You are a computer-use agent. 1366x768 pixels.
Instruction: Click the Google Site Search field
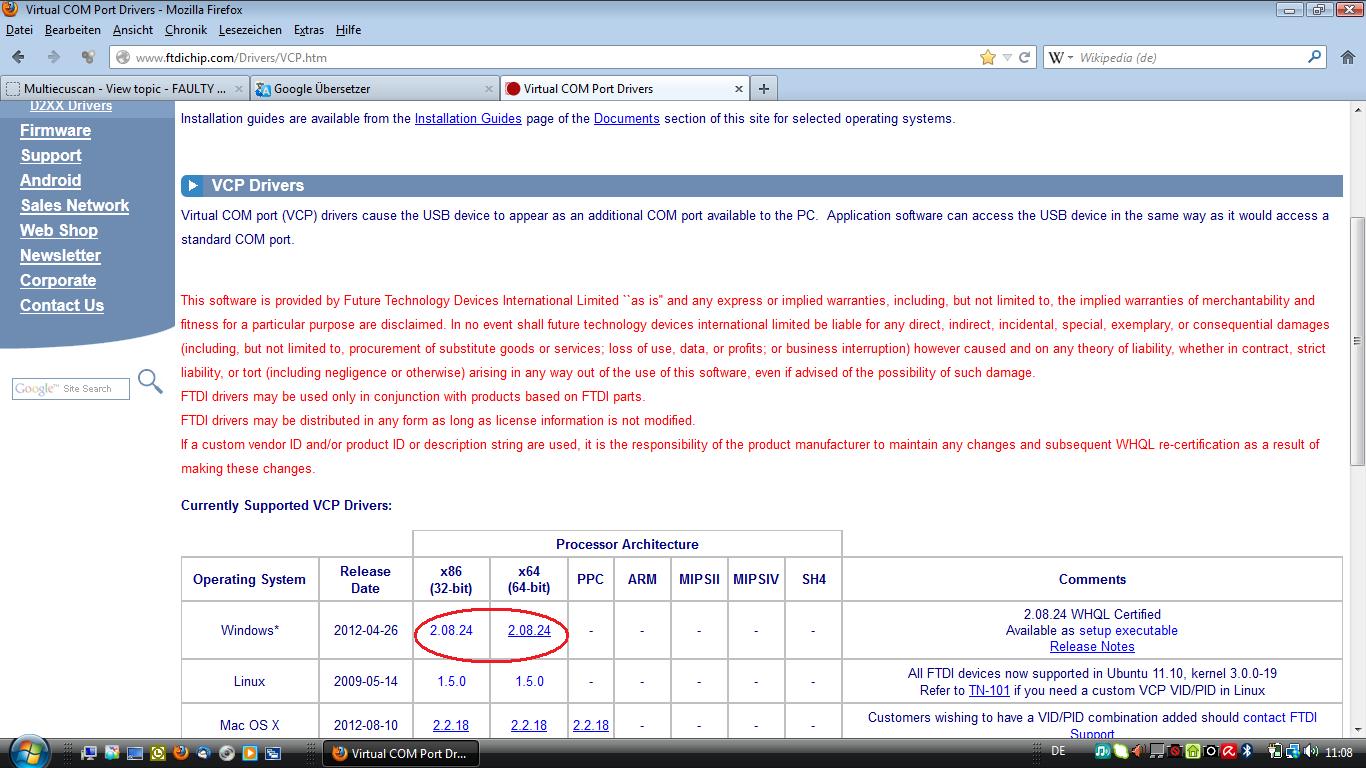click(x=70, y=388)
